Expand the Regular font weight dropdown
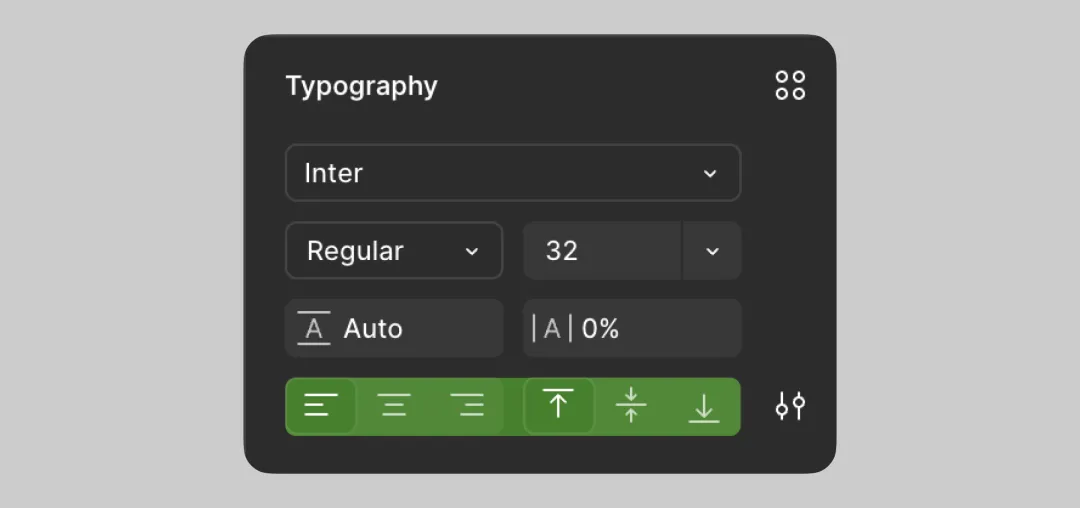Screen dimensions: 1080x508 point(394,251)
